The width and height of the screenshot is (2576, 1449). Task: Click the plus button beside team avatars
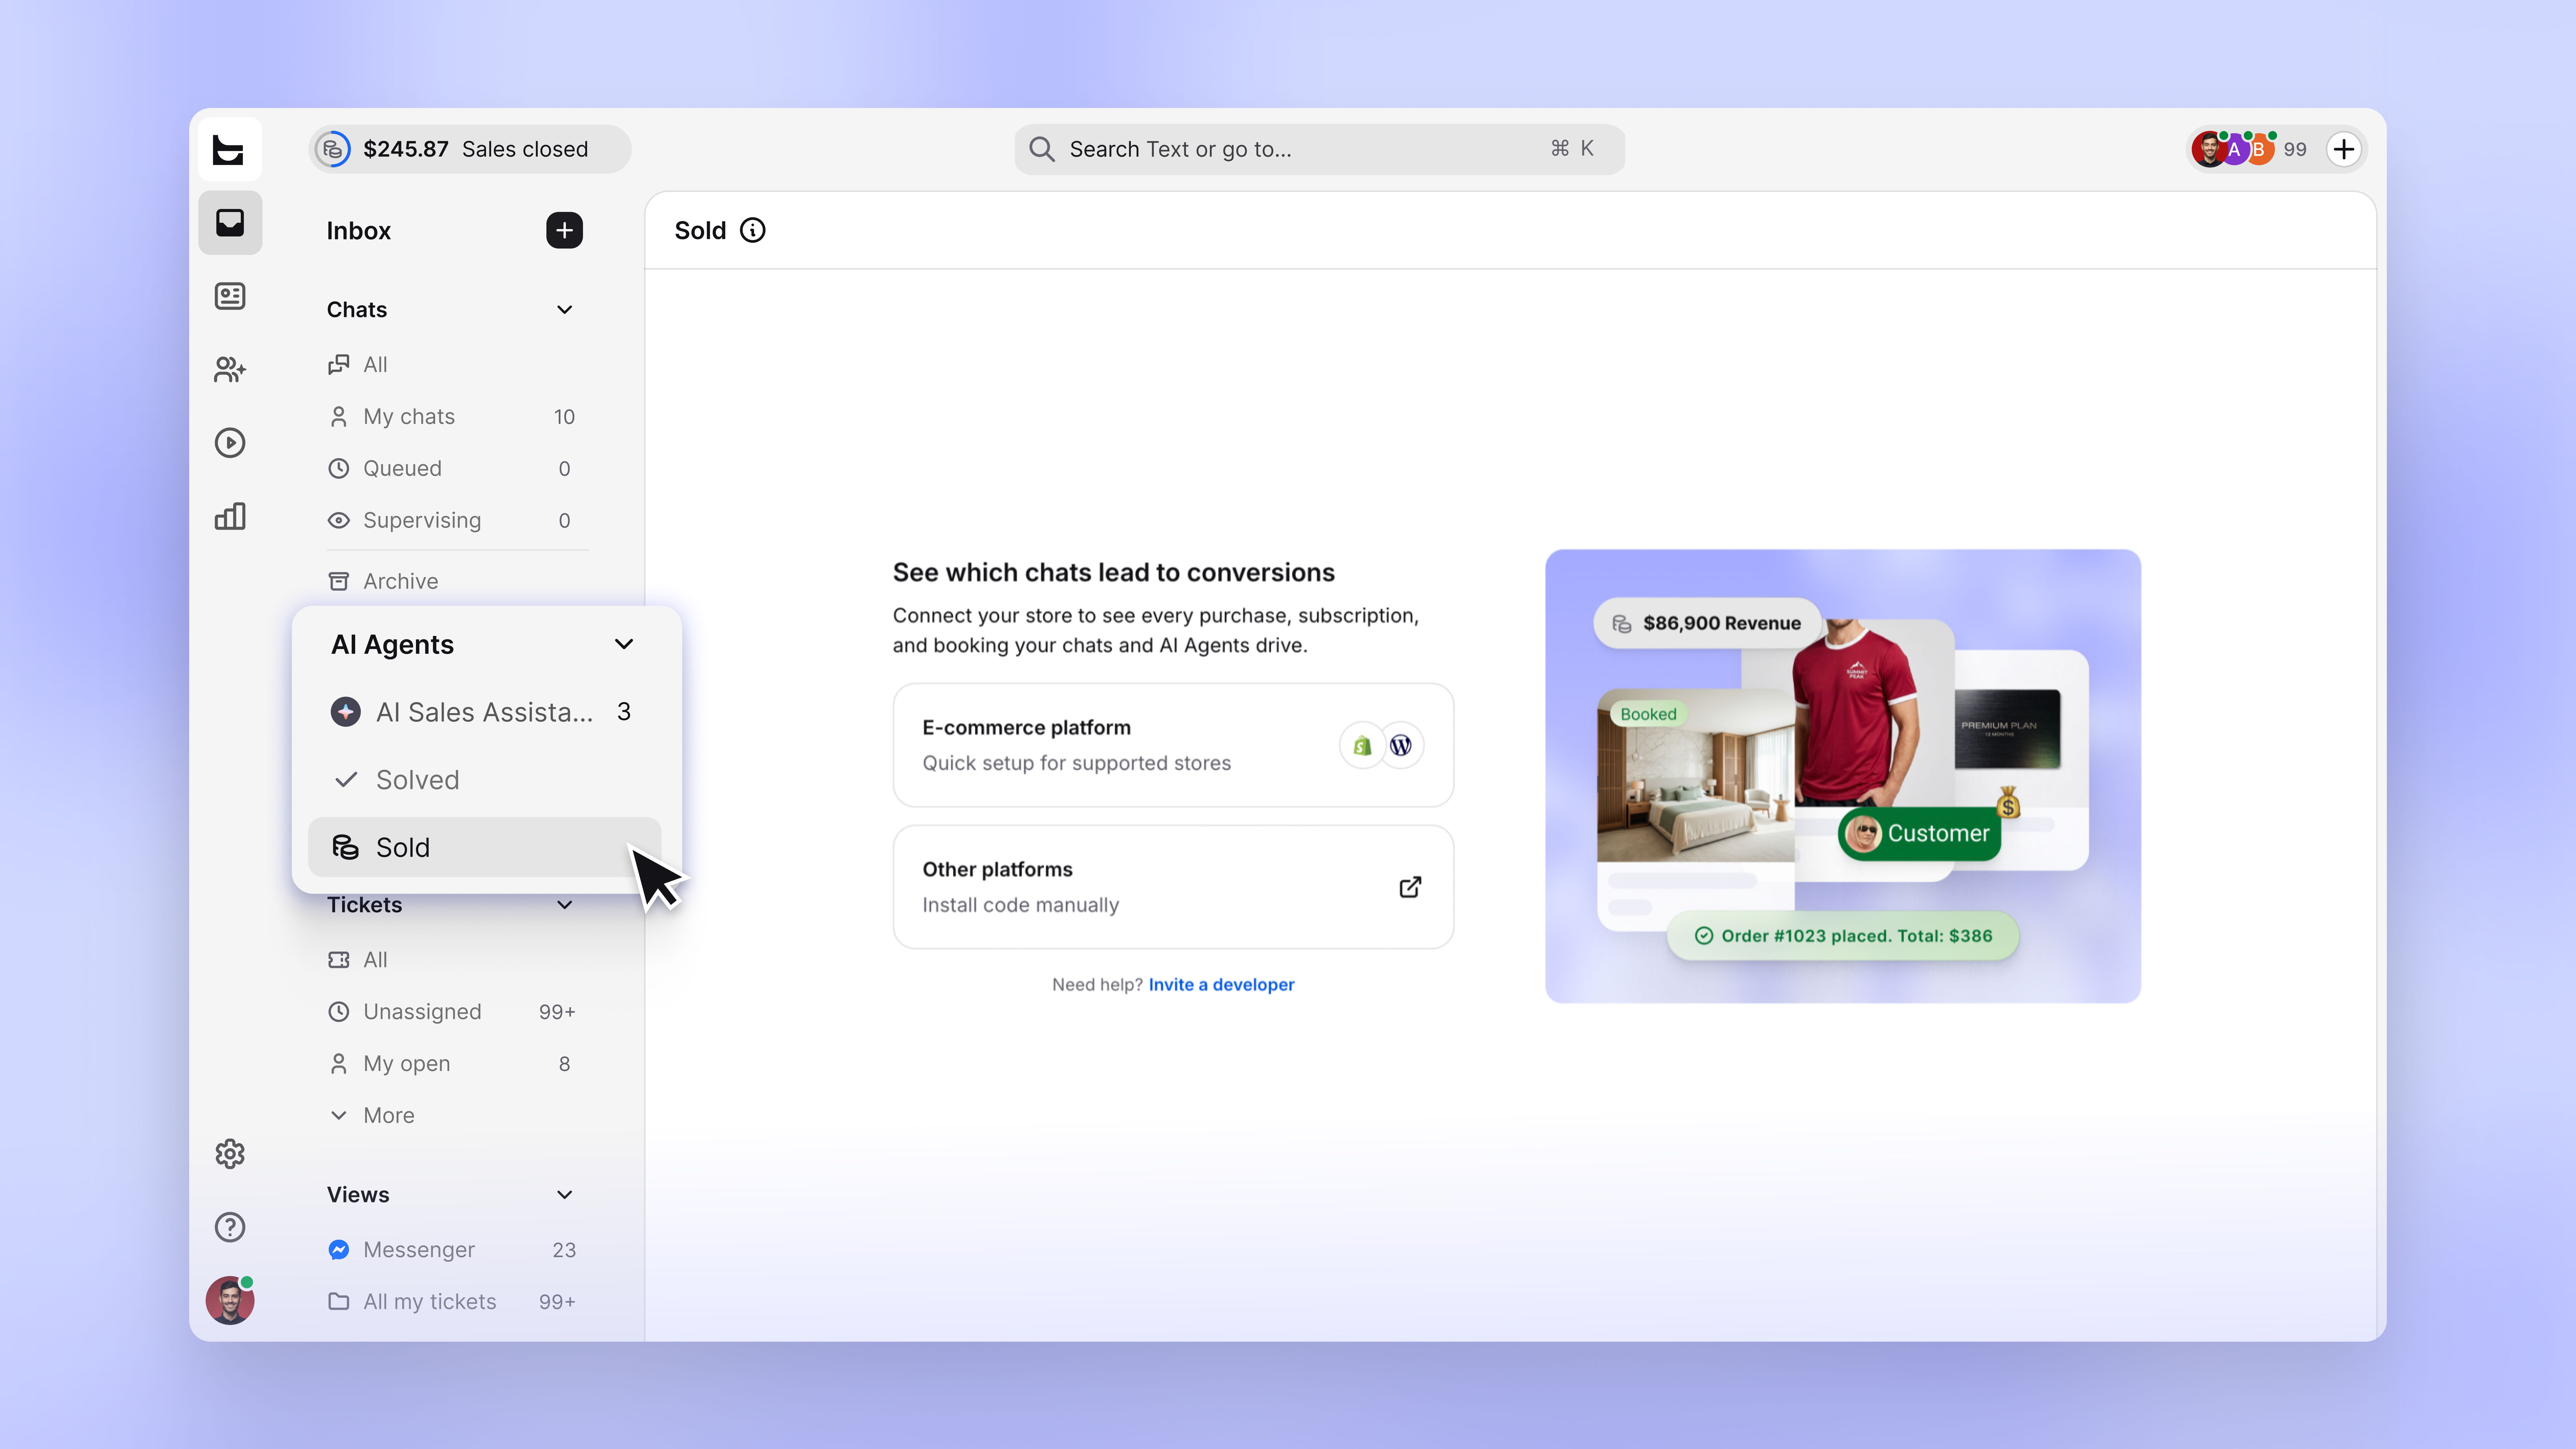tap(2344, 149)
